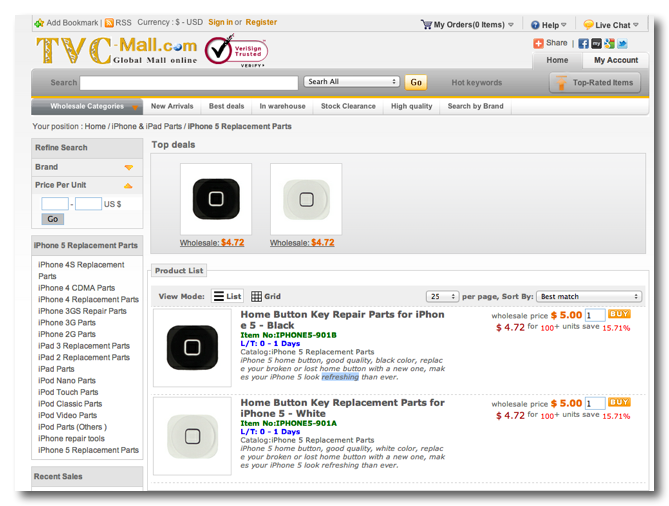Click the Product List tab

click(179, 270)
